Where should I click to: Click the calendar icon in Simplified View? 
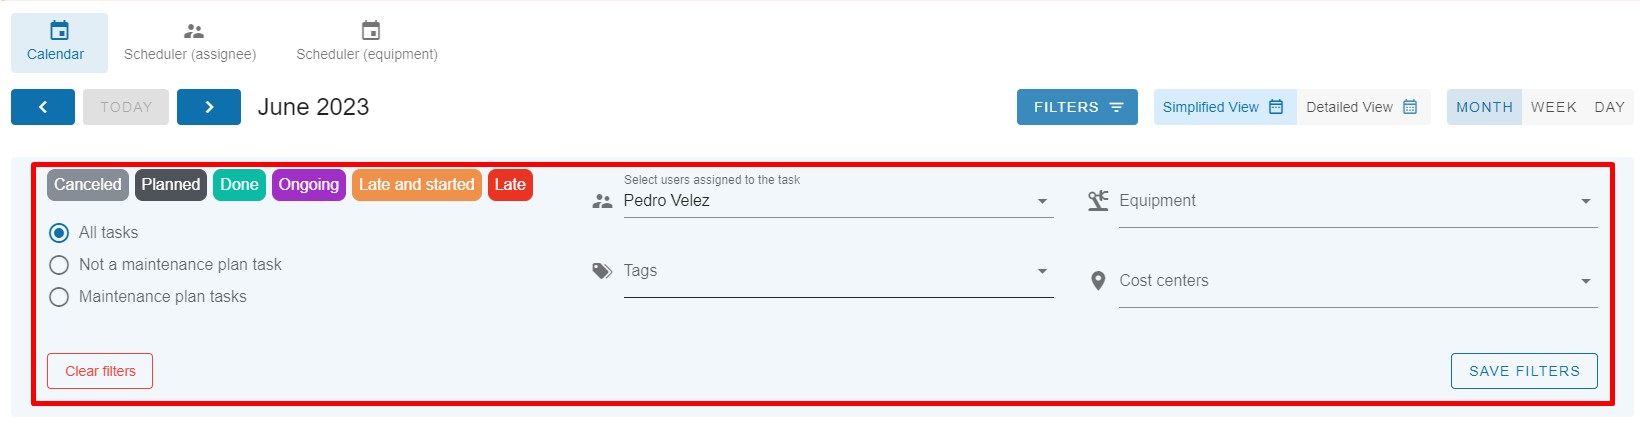tap(1276, 107)
